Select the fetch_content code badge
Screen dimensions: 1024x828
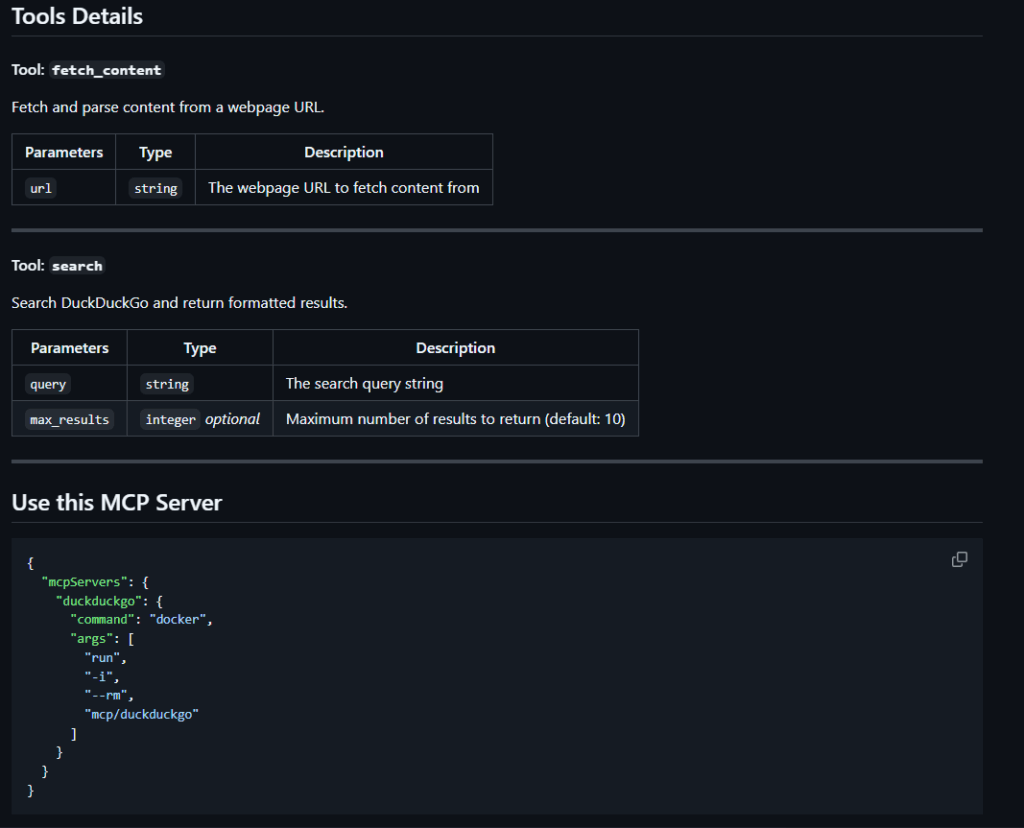pyautogui.click(x=106, y=70)
